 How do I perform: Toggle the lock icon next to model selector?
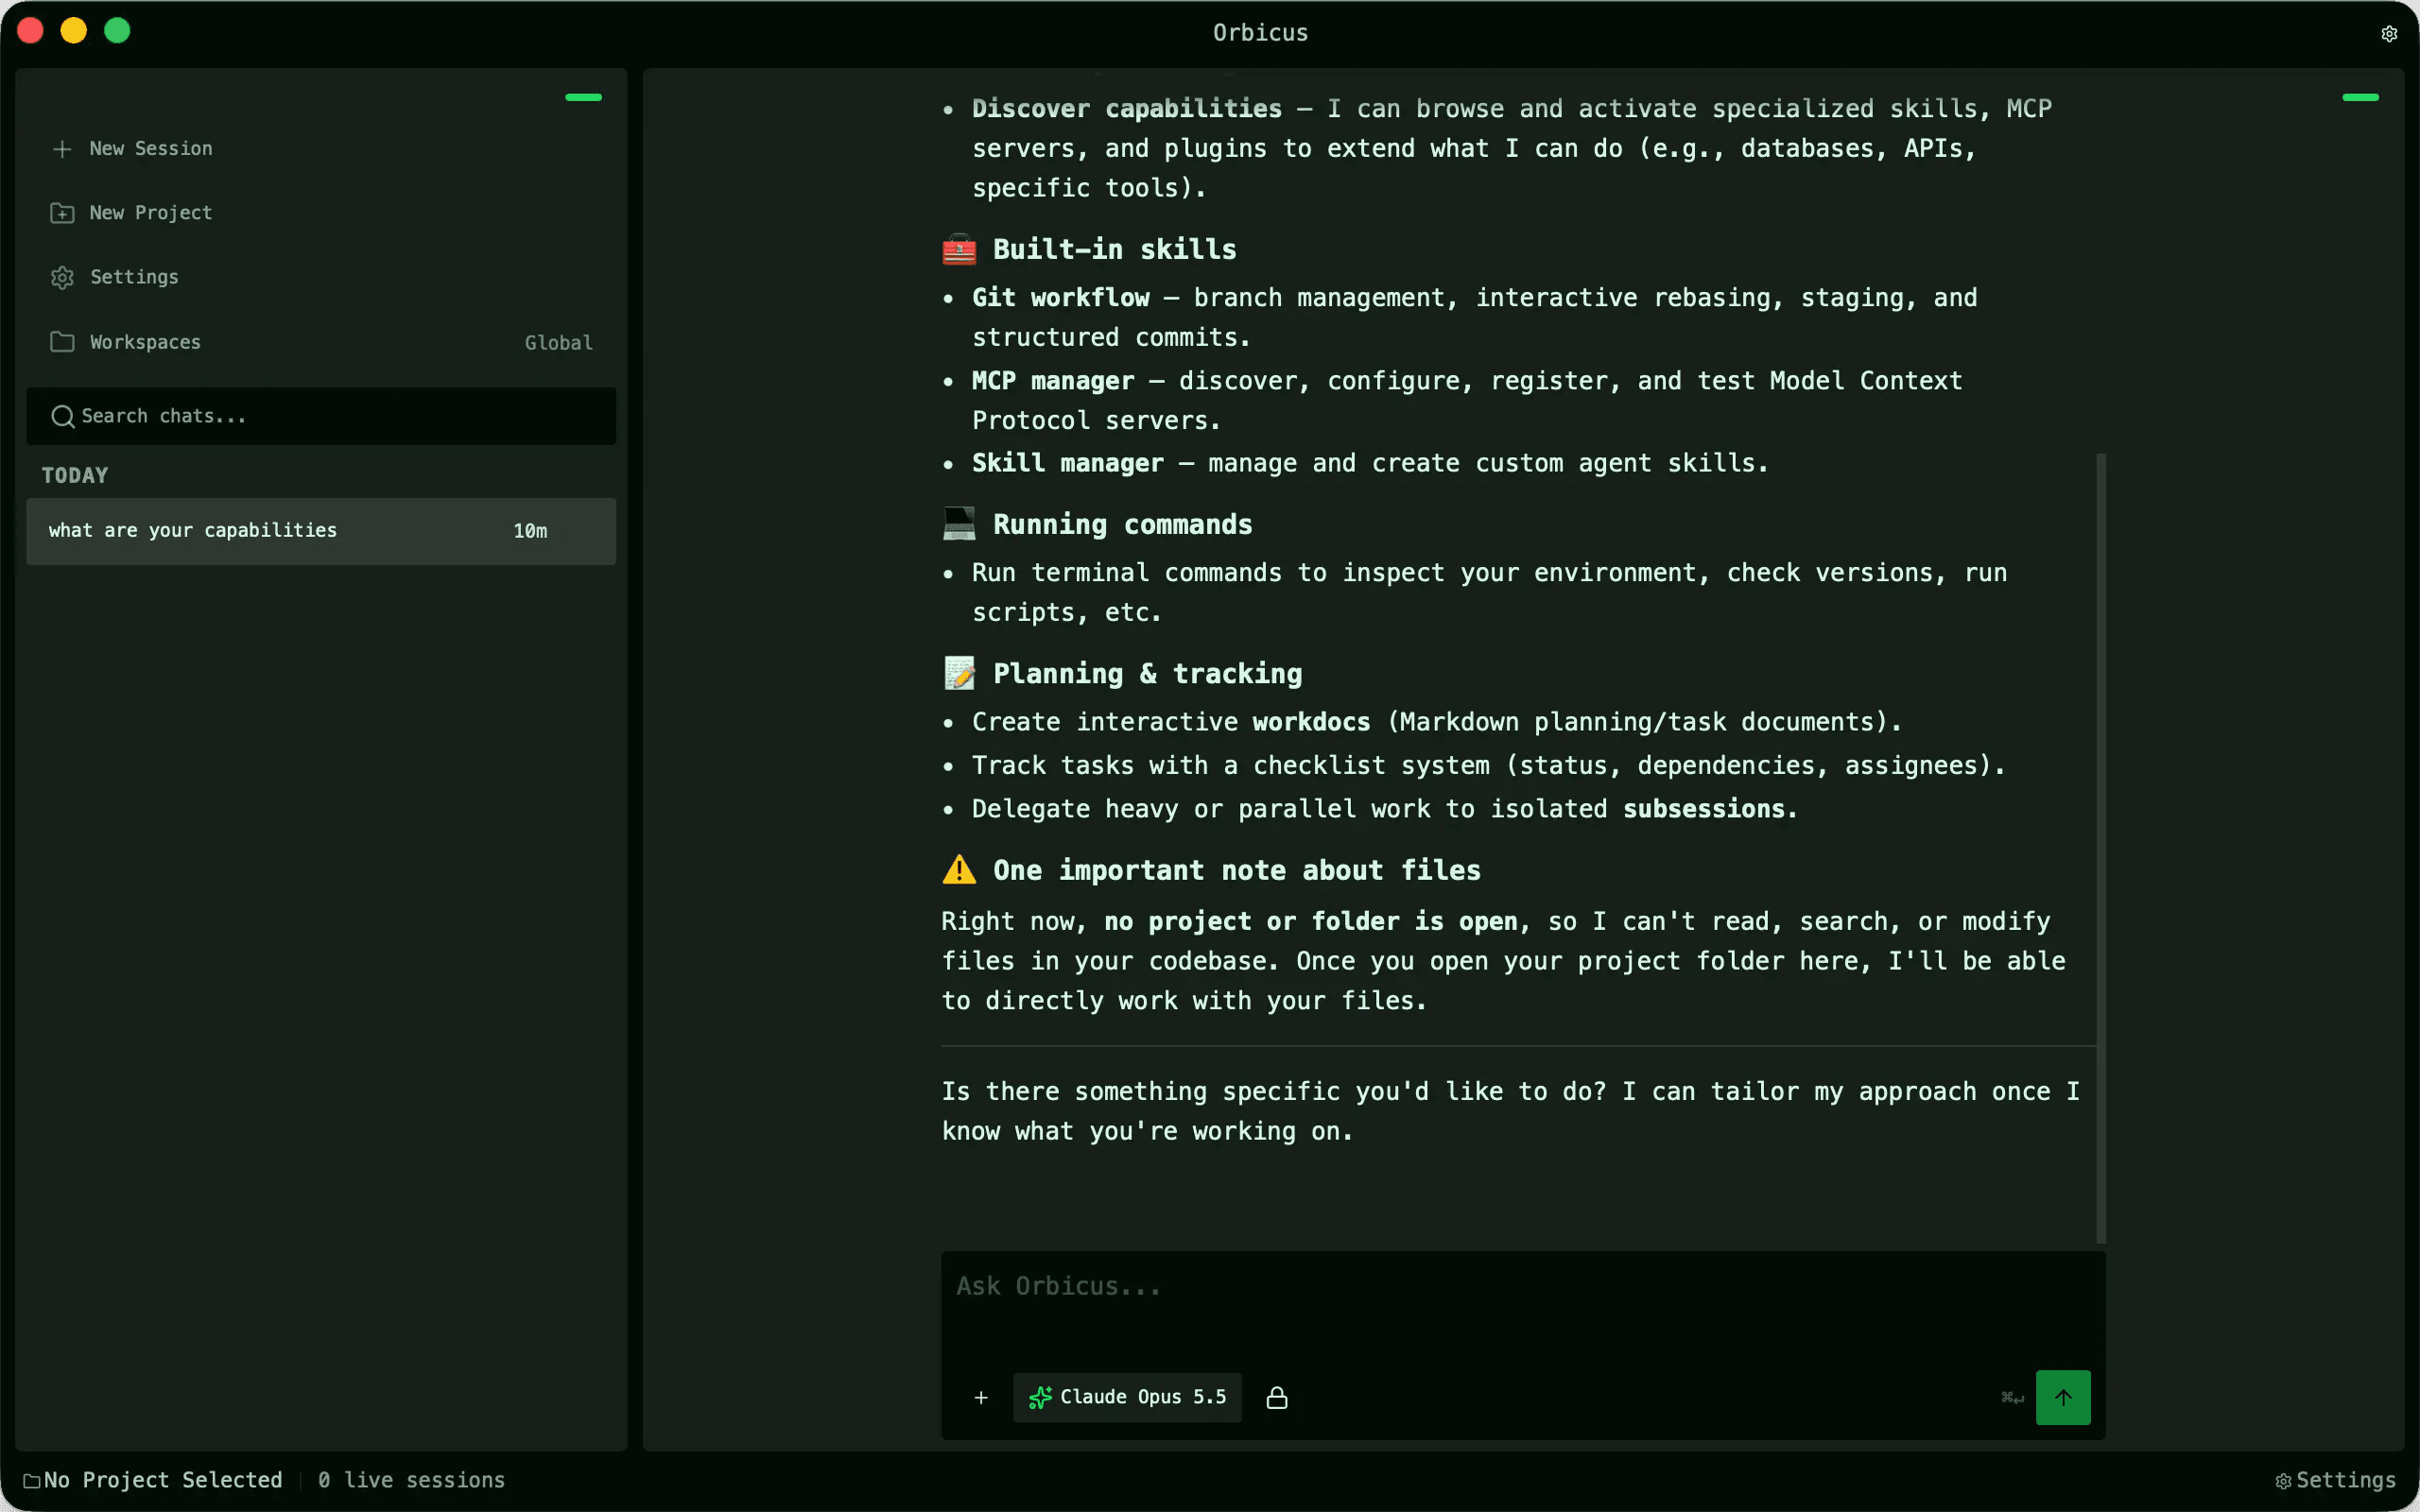click(1277, 1397)
